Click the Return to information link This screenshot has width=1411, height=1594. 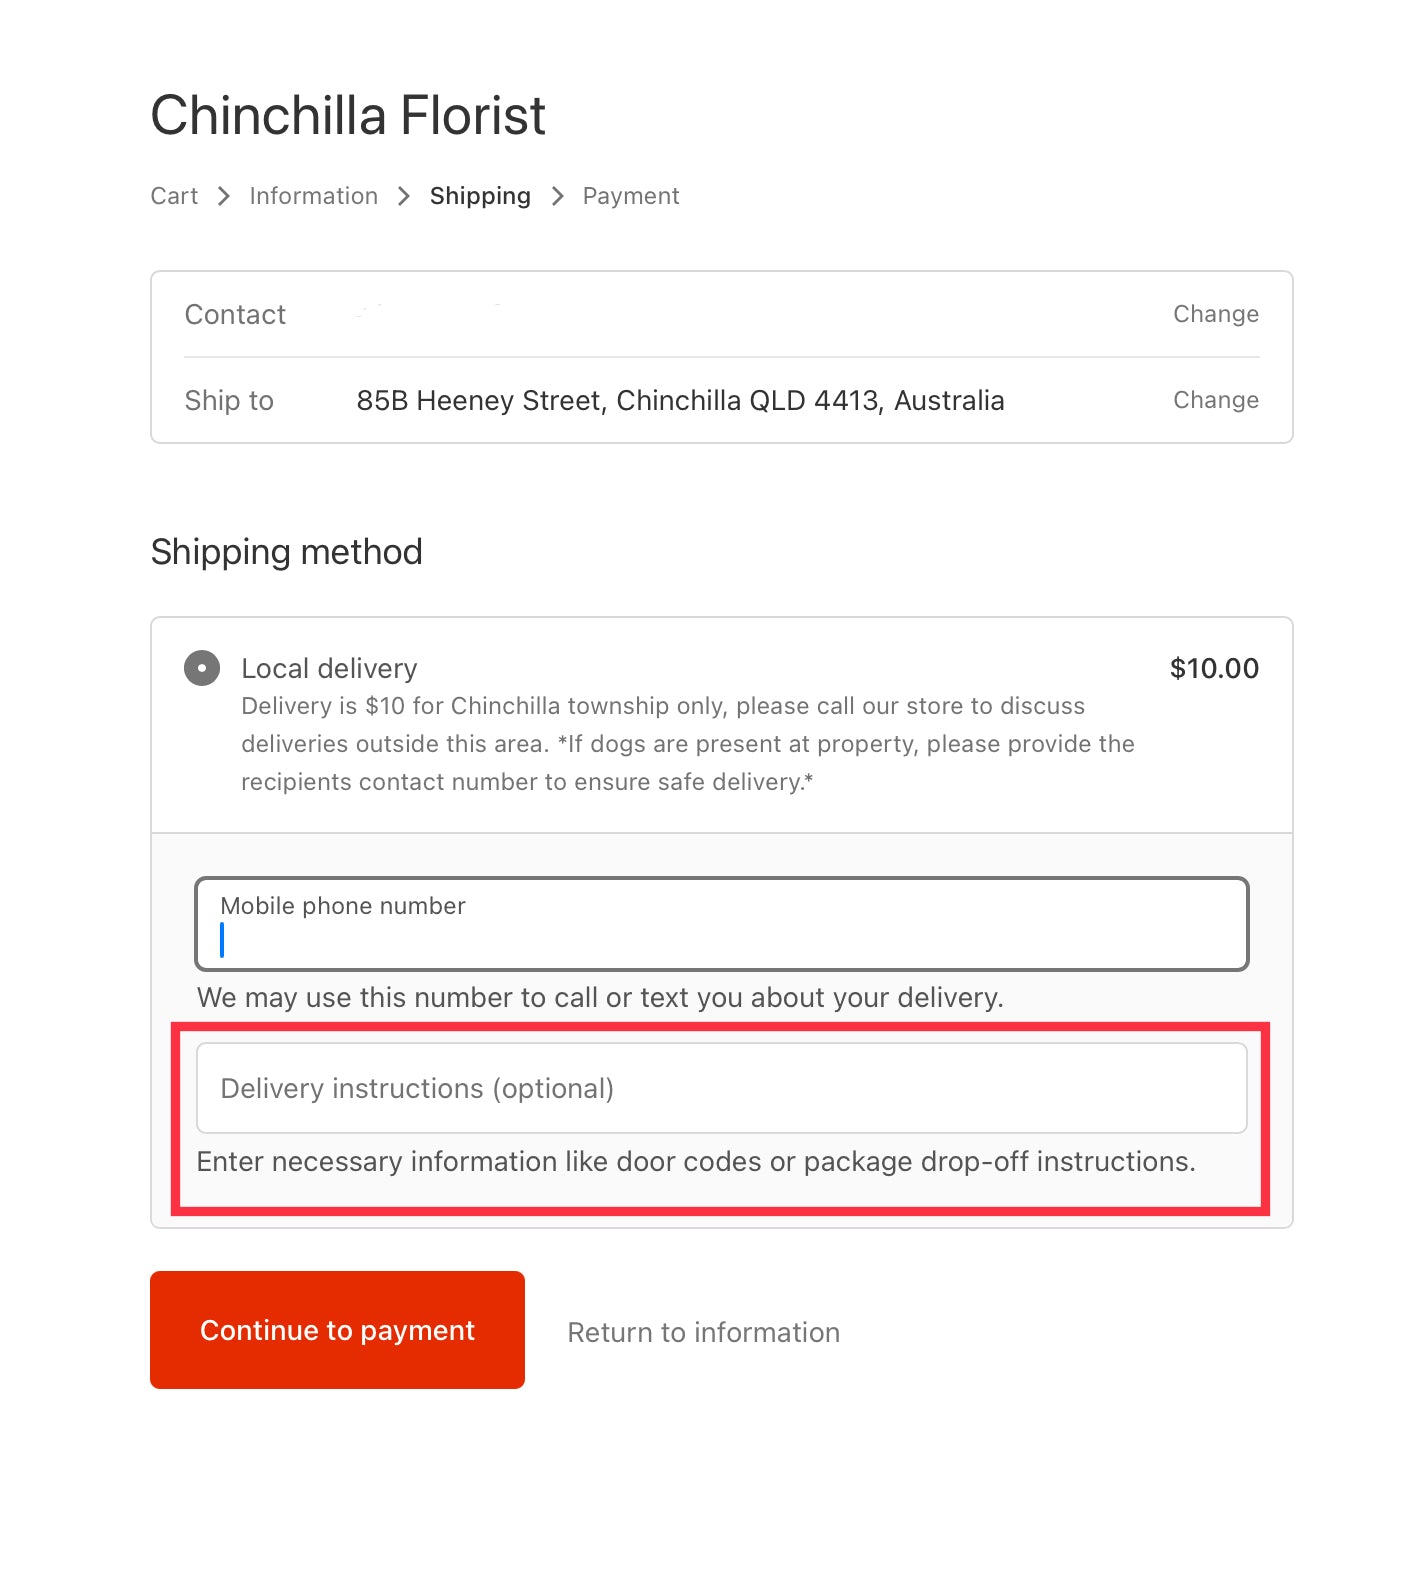(703, 1332)
